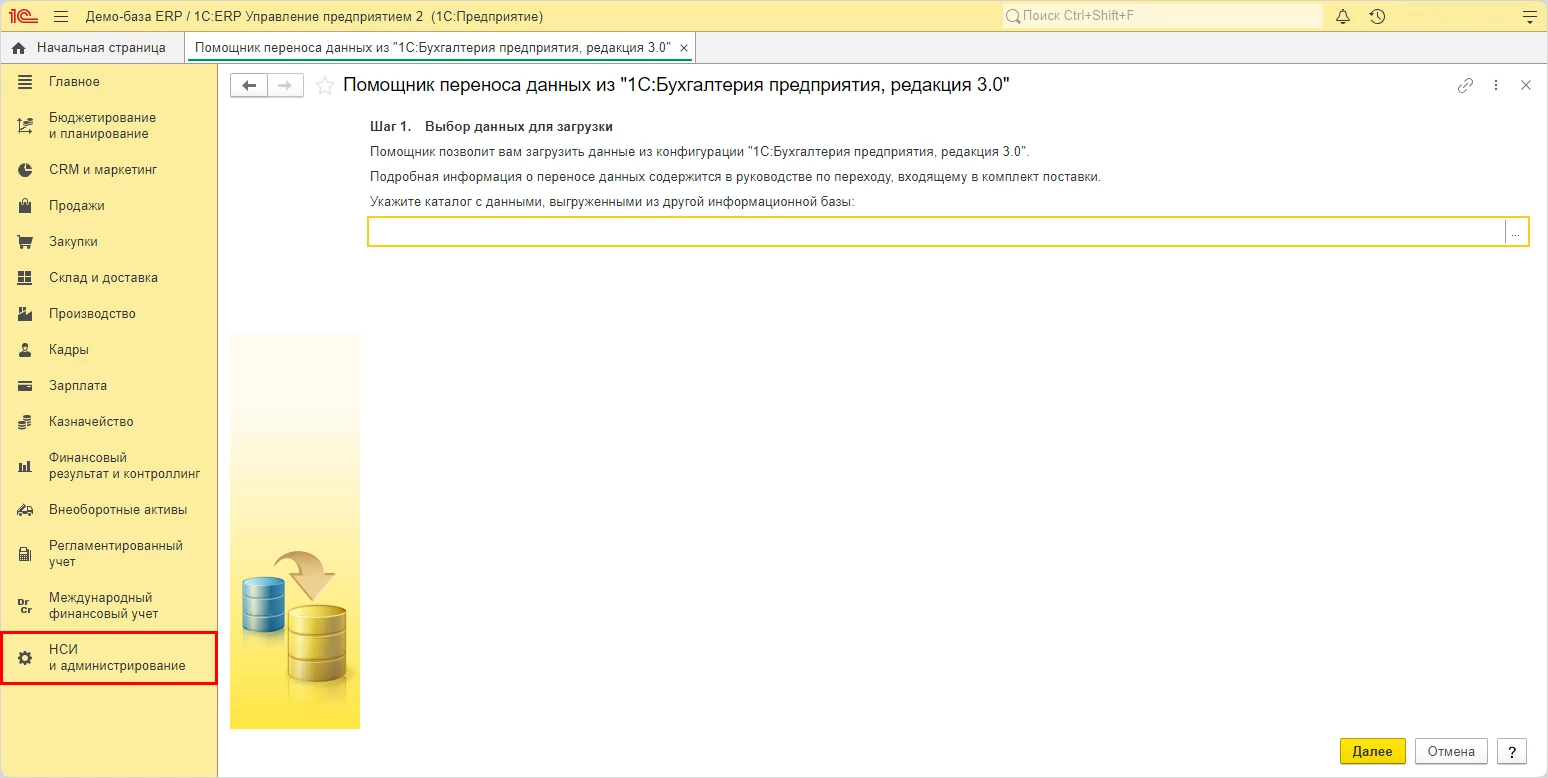
Task: Open the Склад и доставка section
Action: click(x=108, y=278)
